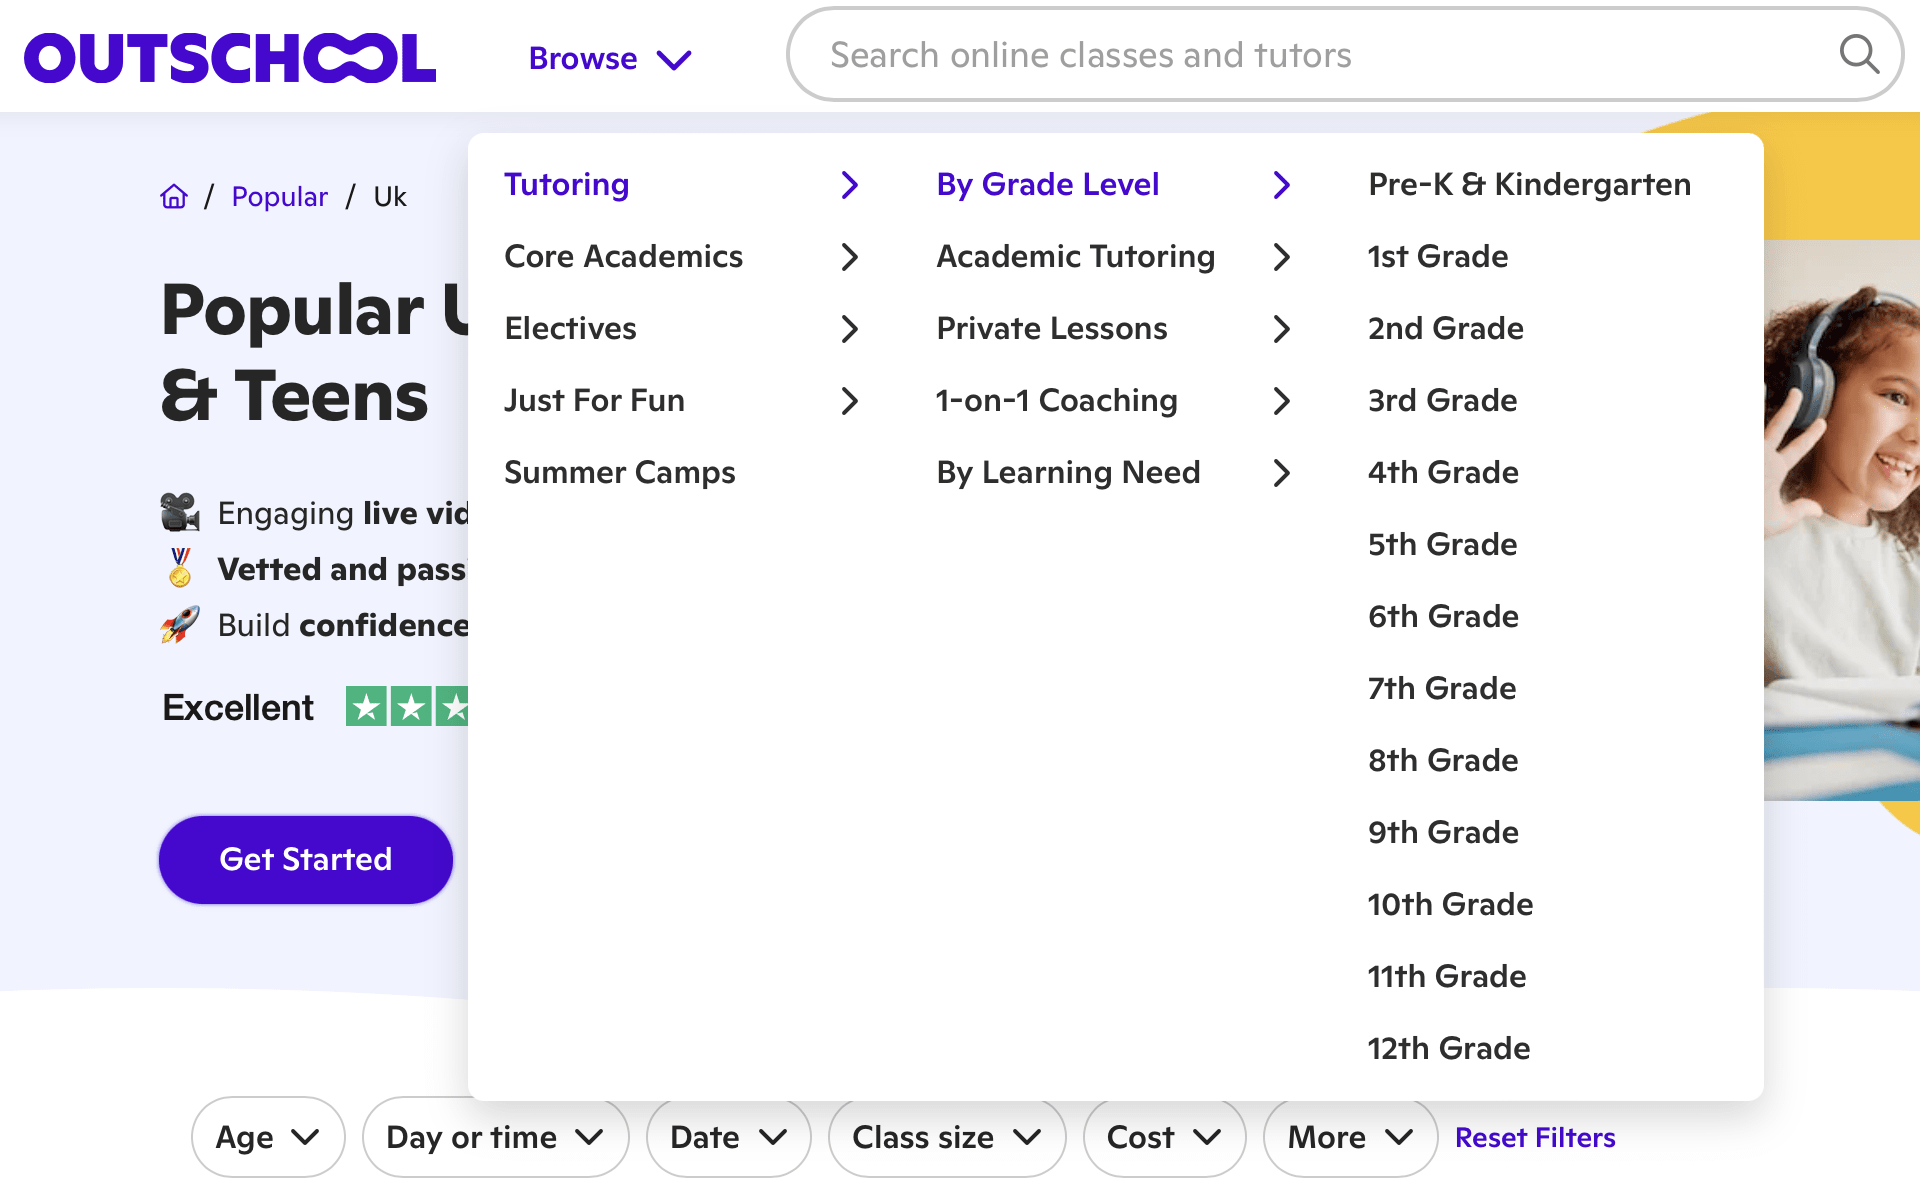
Task: Open the Browse dropdown
Action: (610, 58)
